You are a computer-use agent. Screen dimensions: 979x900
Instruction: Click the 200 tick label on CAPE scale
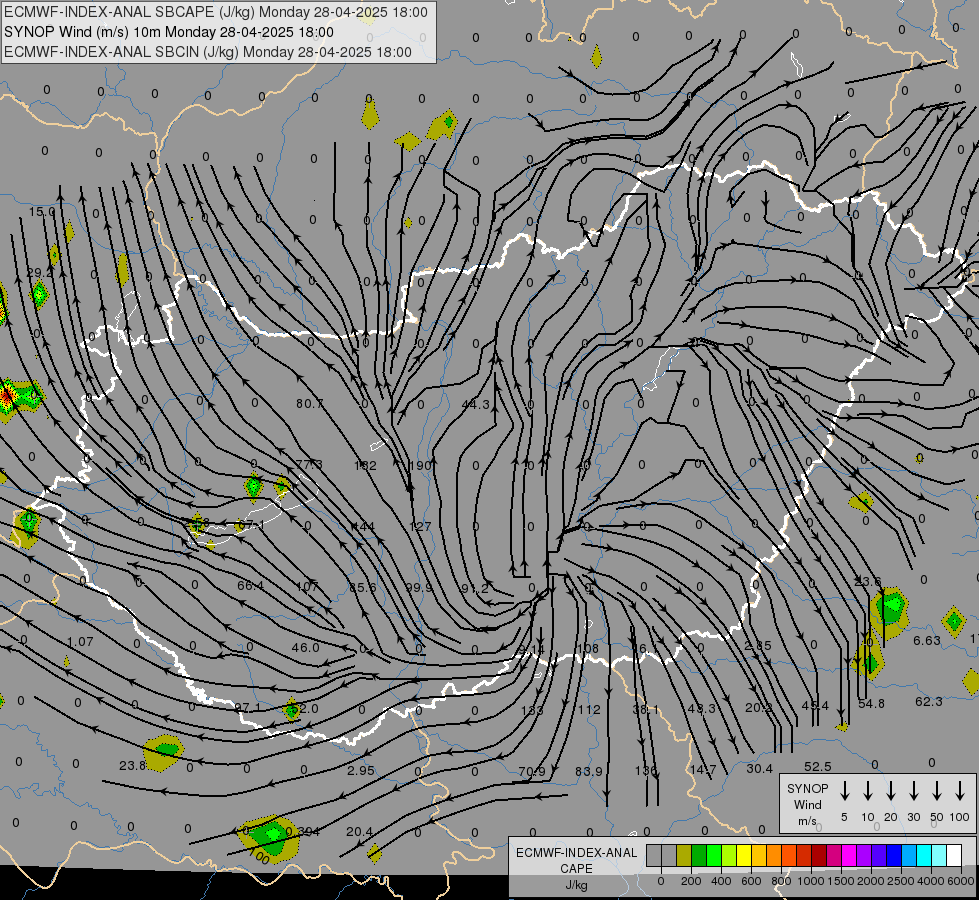pyautogui.click(x=691, y=881)
